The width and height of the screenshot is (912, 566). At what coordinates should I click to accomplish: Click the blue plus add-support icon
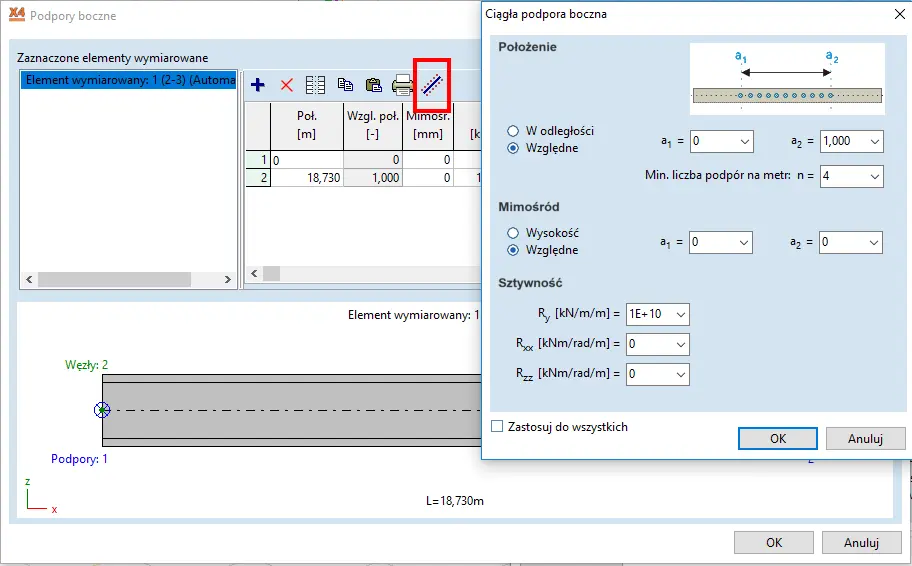pyautogui.click(x=257, y=85)
